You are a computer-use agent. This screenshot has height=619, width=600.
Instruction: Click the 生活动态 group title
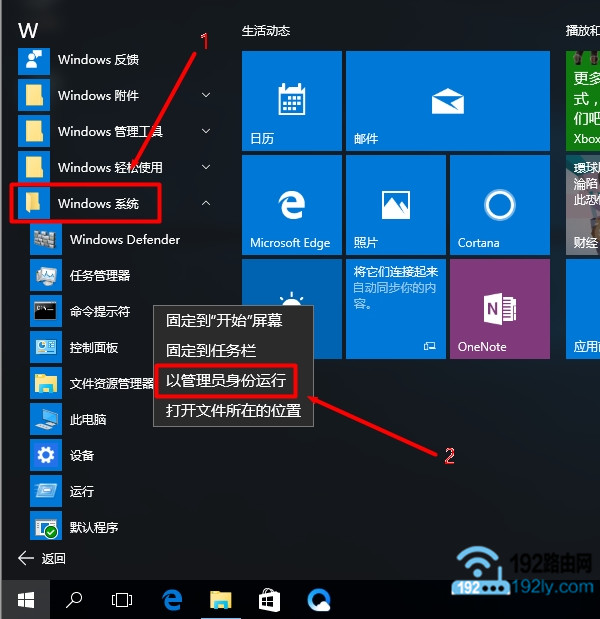pos(266,31)
